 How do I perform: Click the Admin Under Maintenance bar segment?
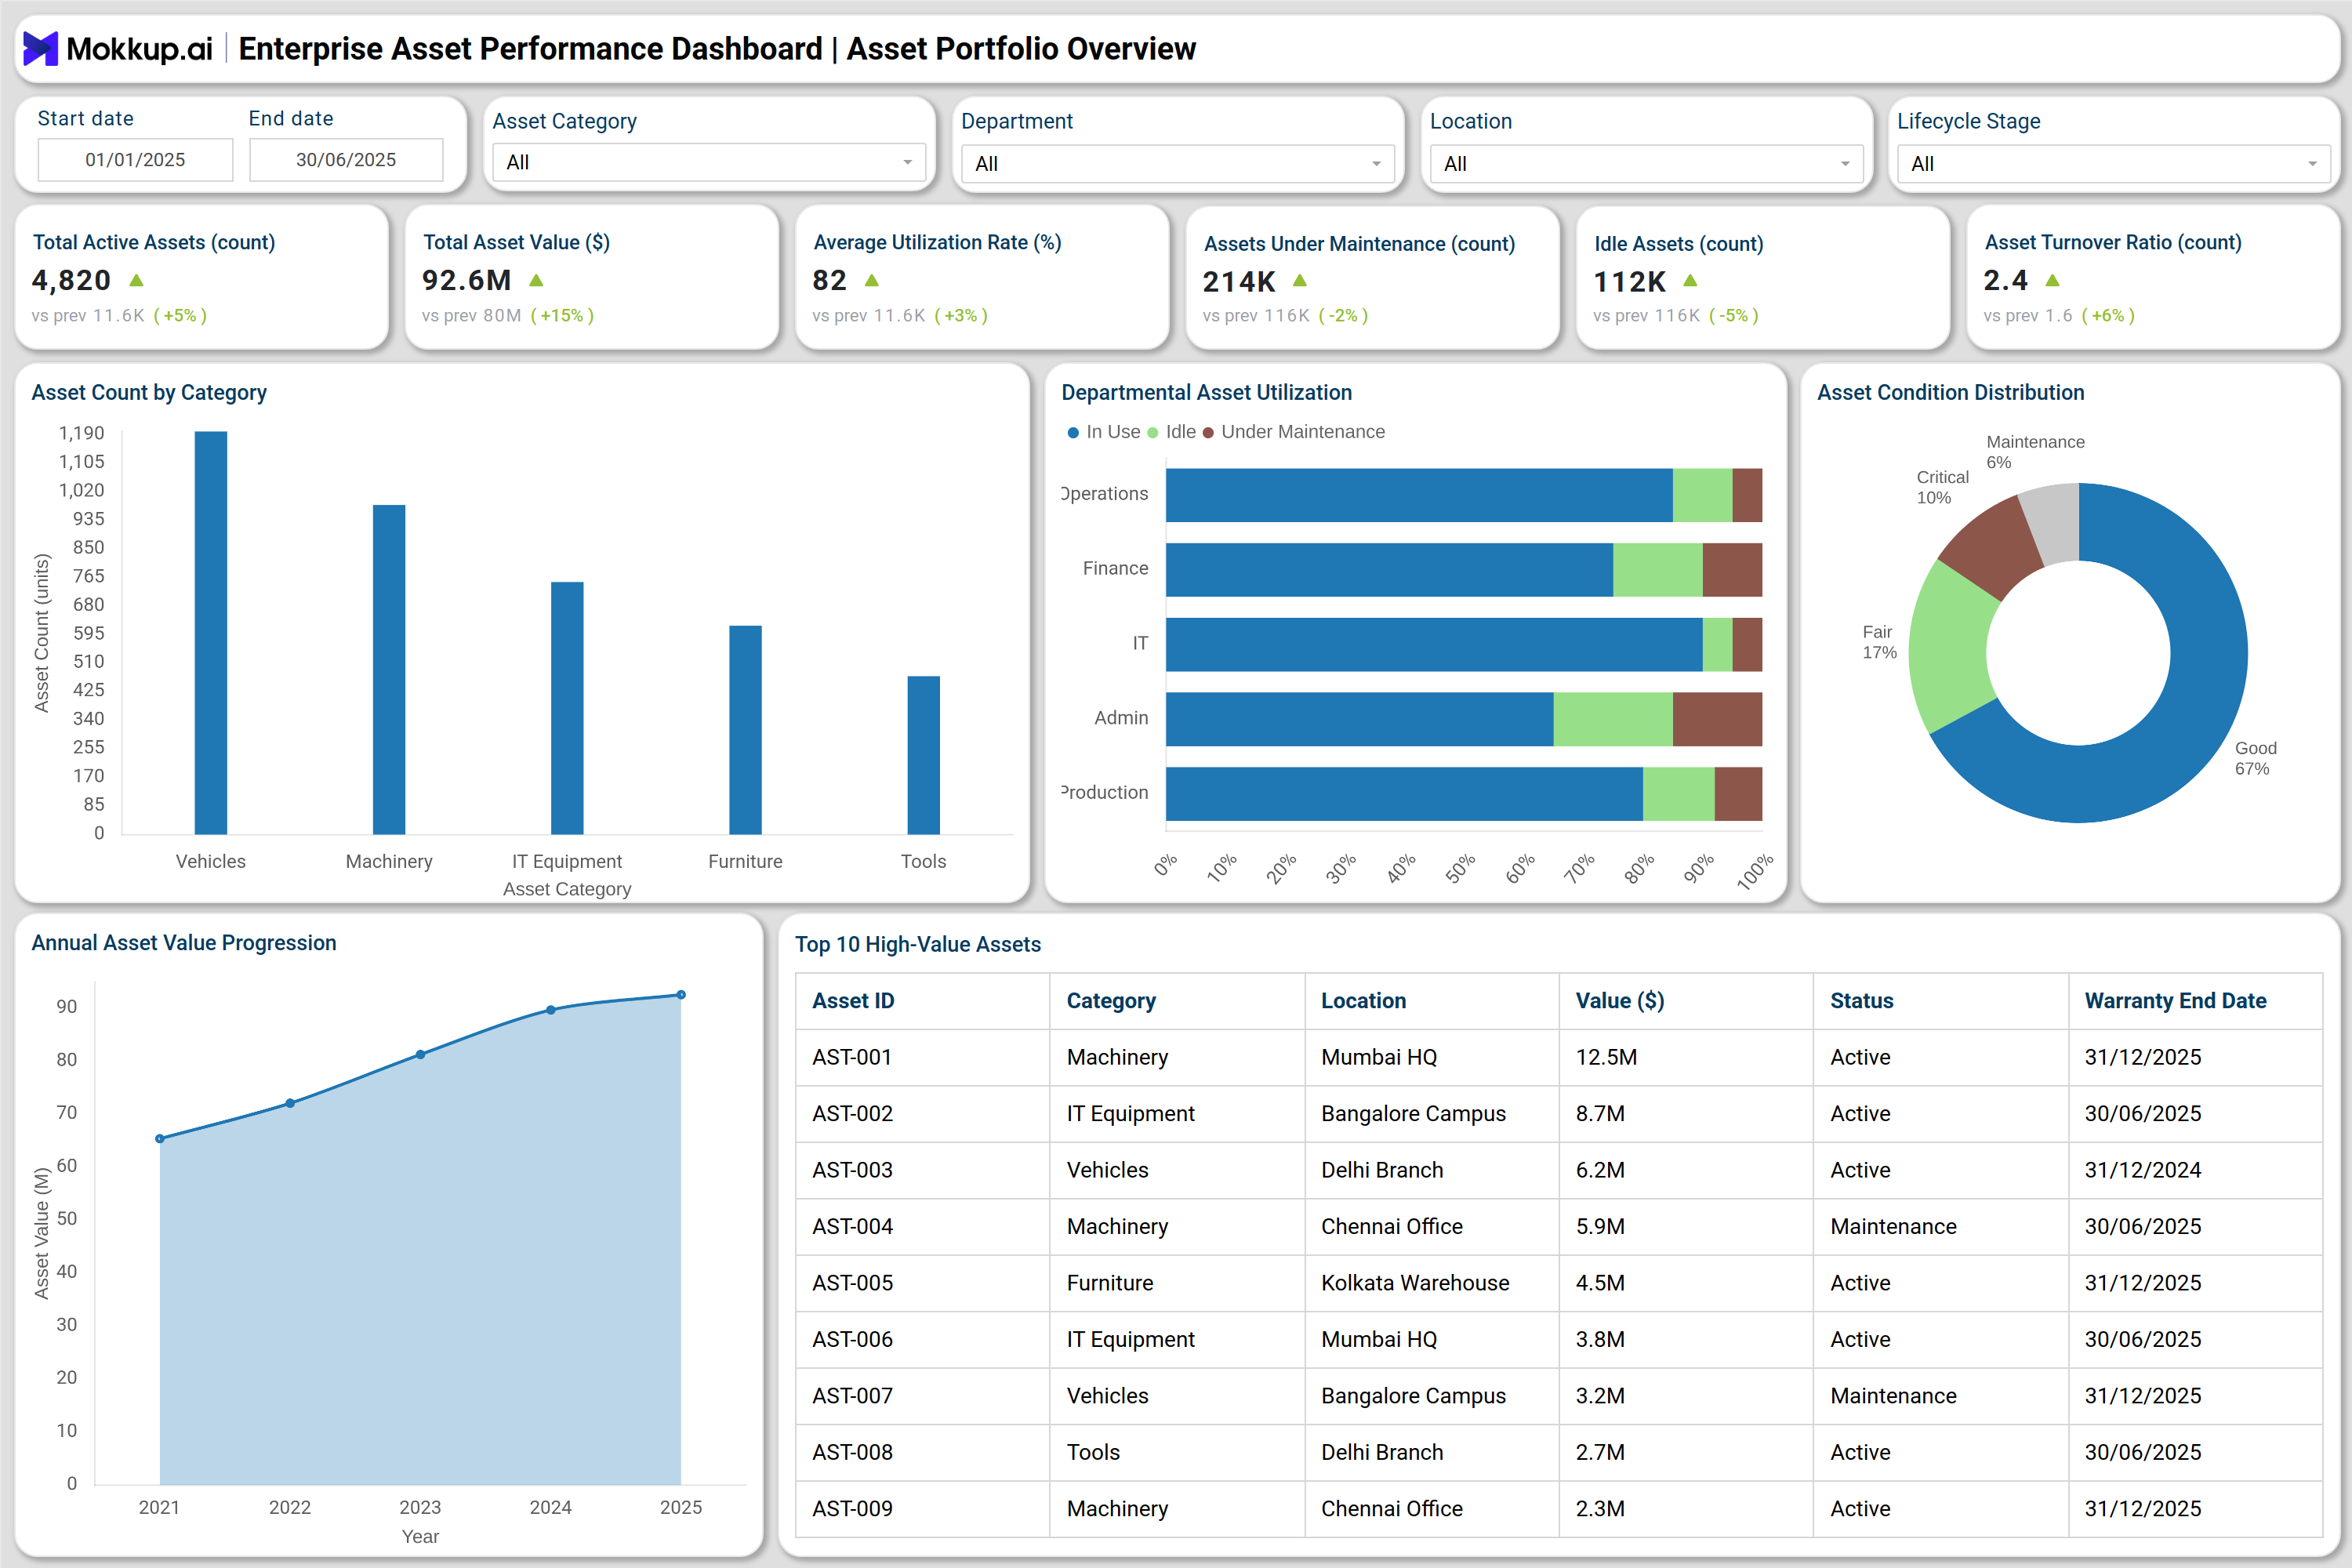[x=1717, y=719]
